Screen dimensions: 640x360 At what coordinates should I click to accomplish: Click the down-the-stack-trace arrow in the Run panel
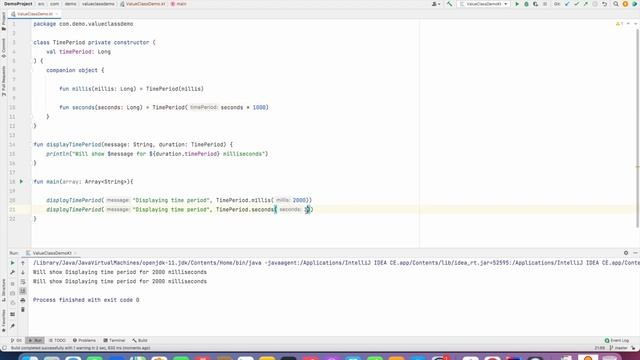pyautogui.click(x=23, y=272)
